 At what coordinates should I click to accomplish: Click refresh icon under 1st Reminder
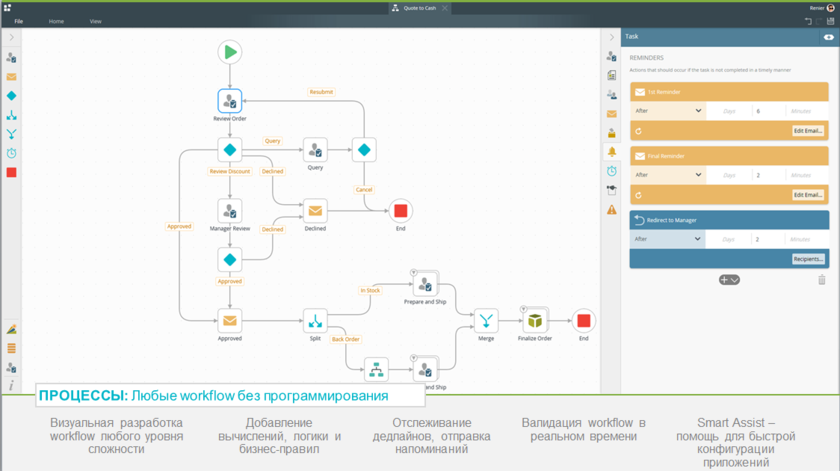point(639,131)
